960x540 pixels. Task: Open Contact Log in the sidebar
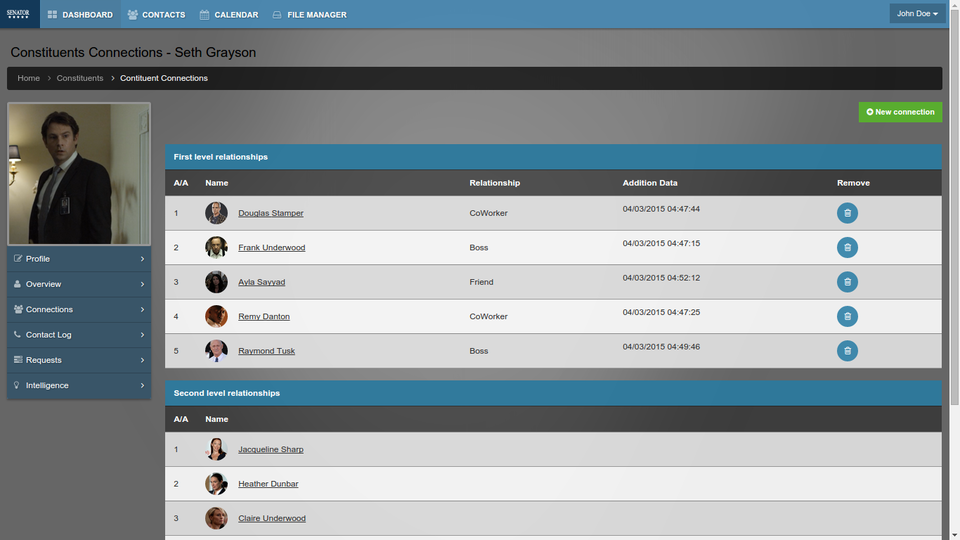[x=79, y=335]
